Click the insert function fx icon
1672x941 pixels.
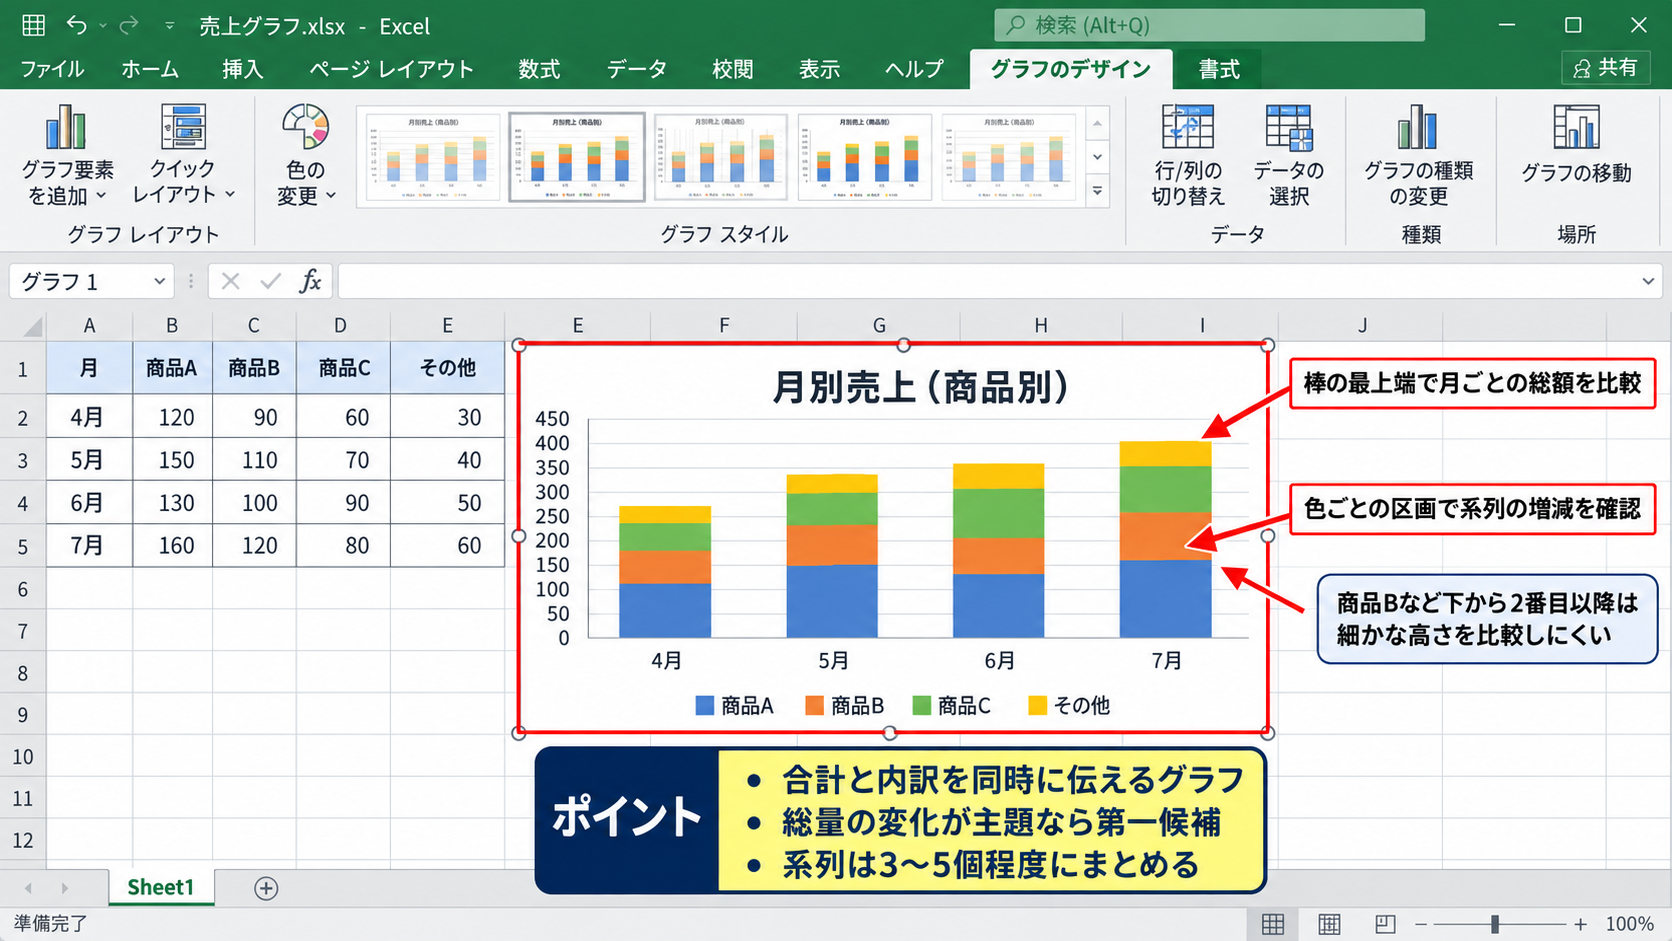[x=310, y=281]
